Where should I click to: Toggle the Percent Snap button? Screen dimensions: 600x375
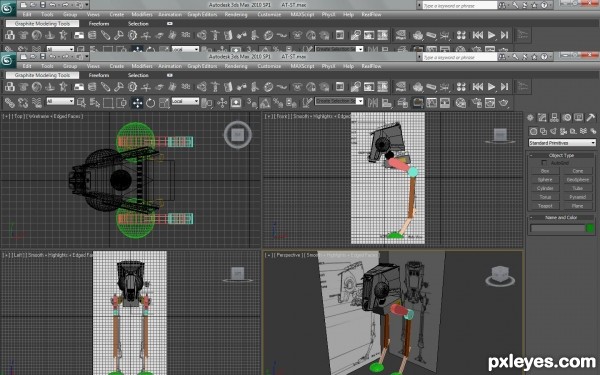[x=278, y=103]
